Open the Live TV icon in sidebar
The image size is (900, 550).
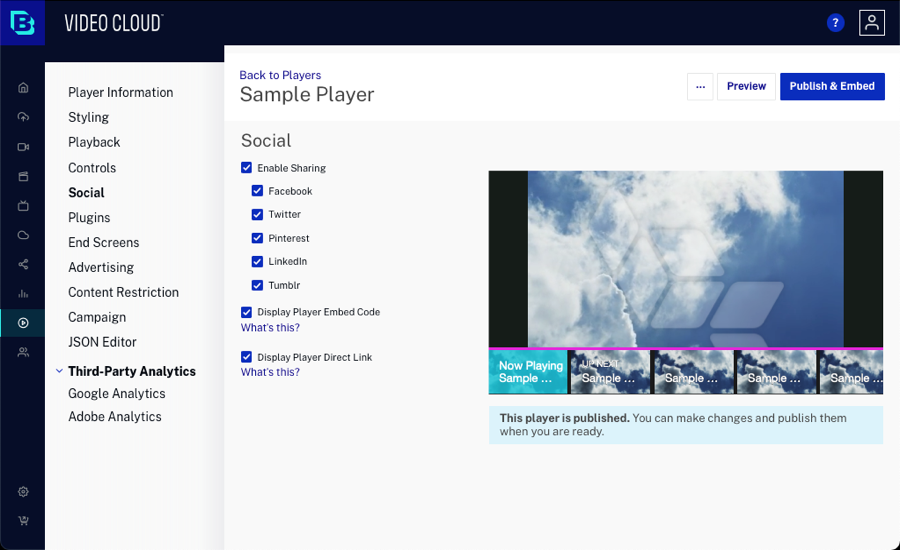[x=23, y=206]
